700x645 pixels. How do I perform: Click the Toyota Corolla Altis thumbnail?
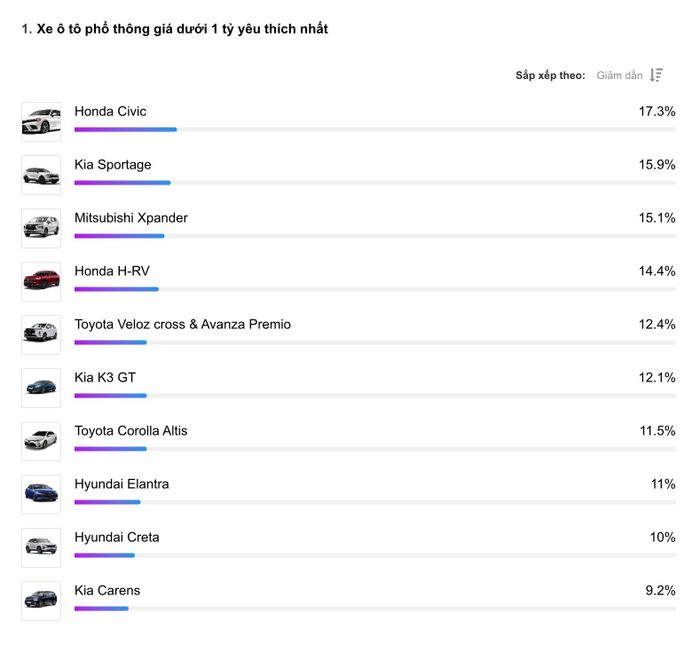coord(41,441)
